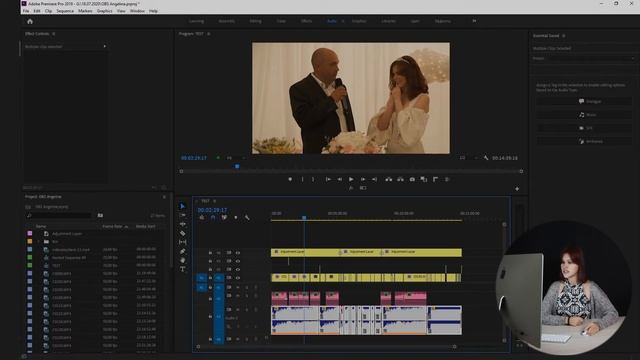Export frame with the camera icon
Viewport: 640px width, 360px height.
pos(412,179)
